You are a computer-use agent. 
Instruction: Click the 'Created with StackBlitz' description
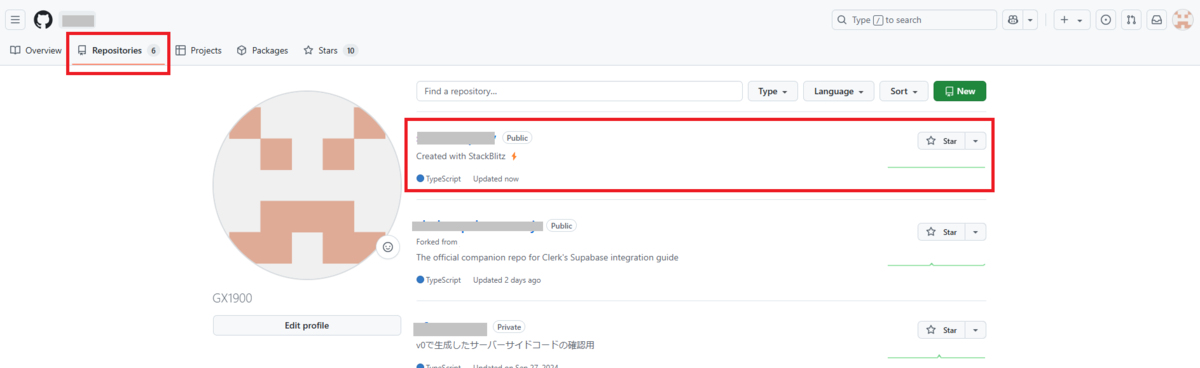(x=467, y=156)
